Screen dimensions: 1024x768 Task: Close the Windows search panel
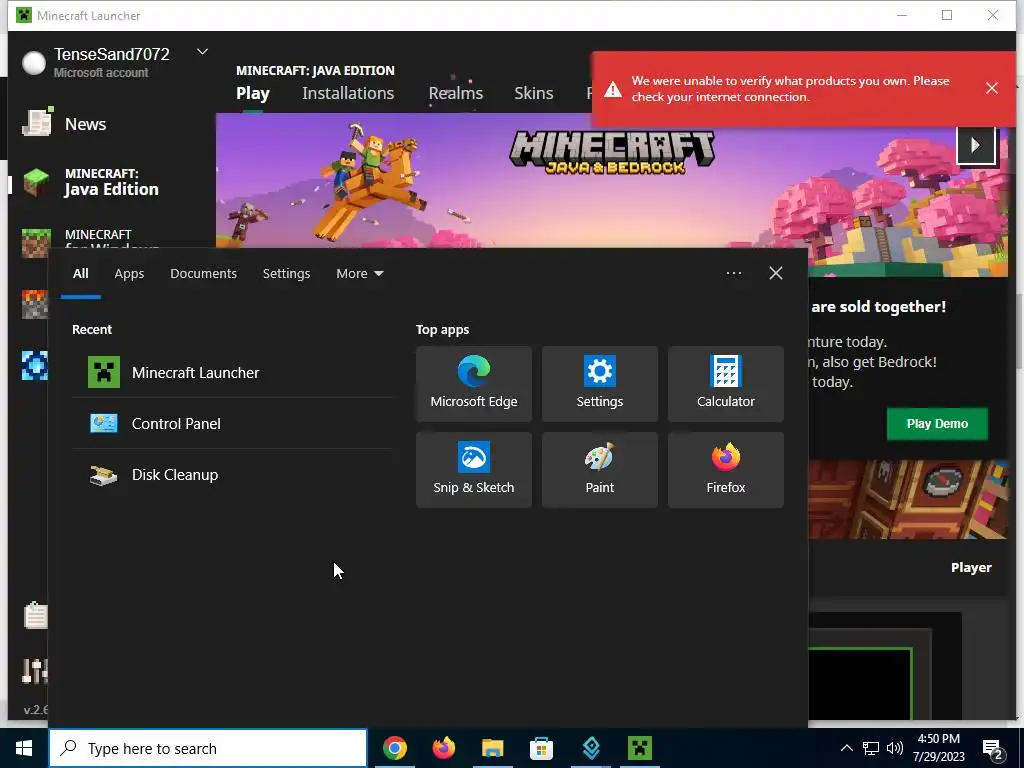pos(775,273)
